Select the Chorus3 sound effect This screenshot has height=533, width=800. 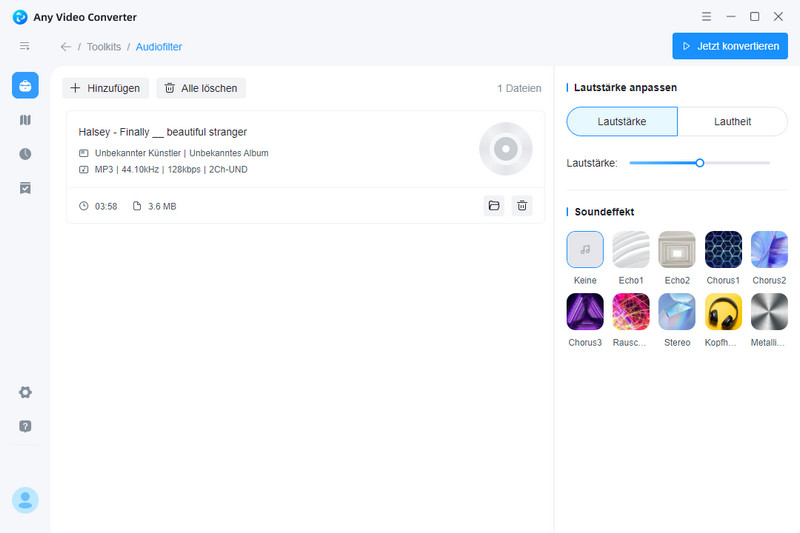pyautogui.click(x=585, y=312)
